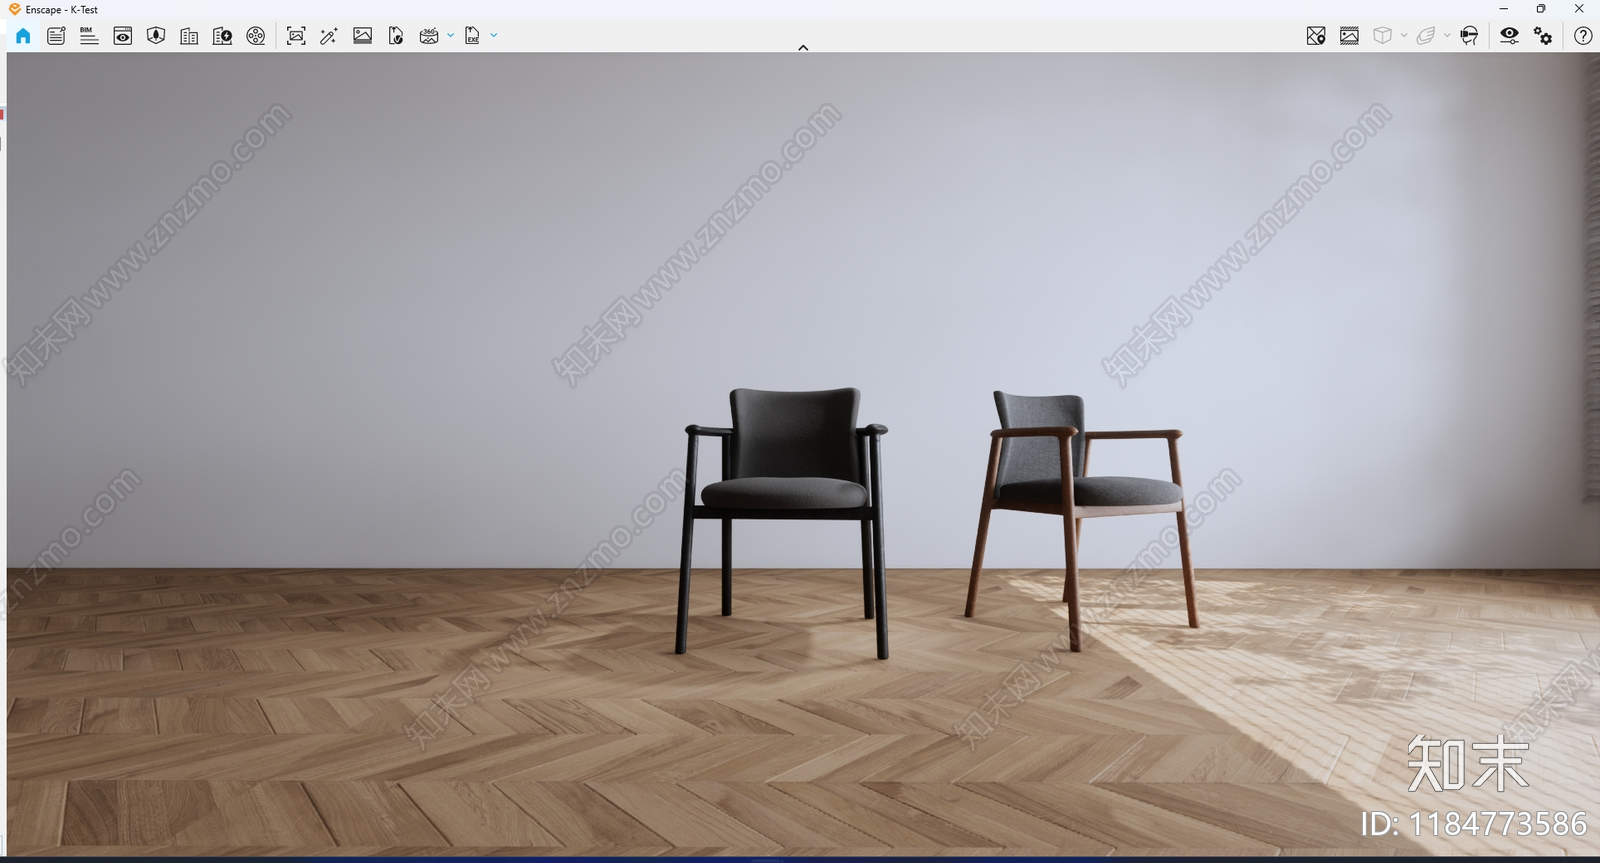Open the asset library tree icon
The height and width of the screenshot is (863, 1600).
coord(156,36)
